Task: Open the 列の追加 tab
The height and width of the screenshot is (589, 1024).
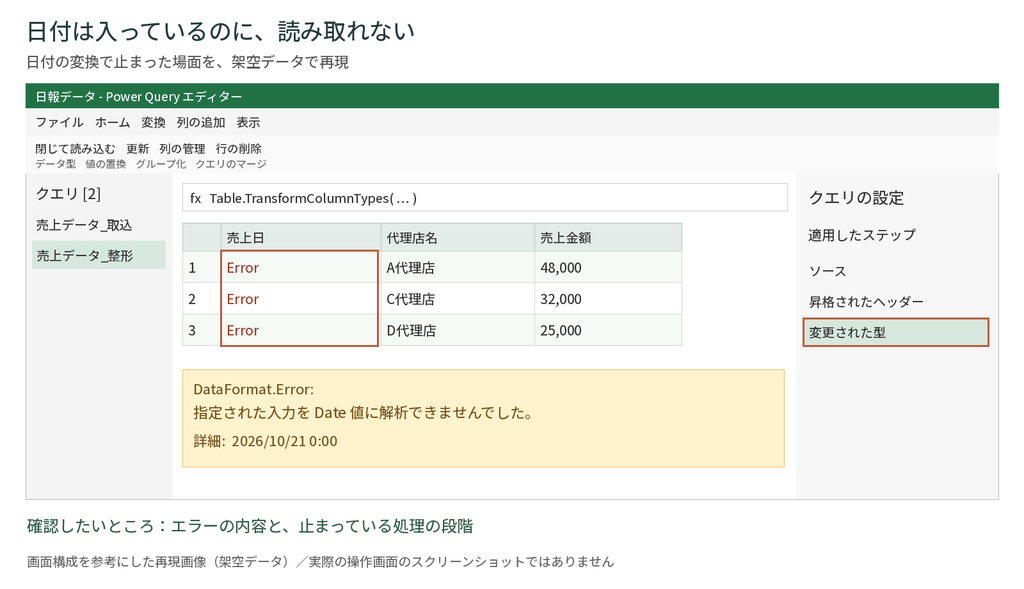Action: (x=200, y=122)
